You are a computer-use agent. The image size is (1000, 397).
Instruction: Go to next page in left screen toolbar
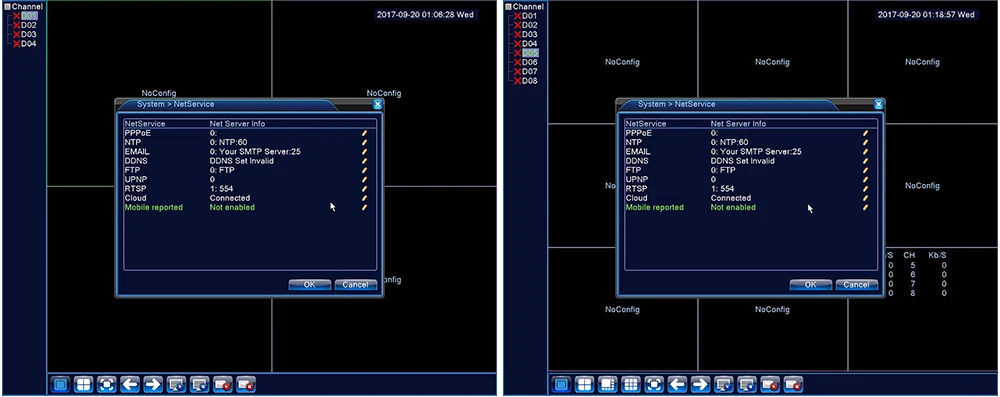(x=153, y=384)
